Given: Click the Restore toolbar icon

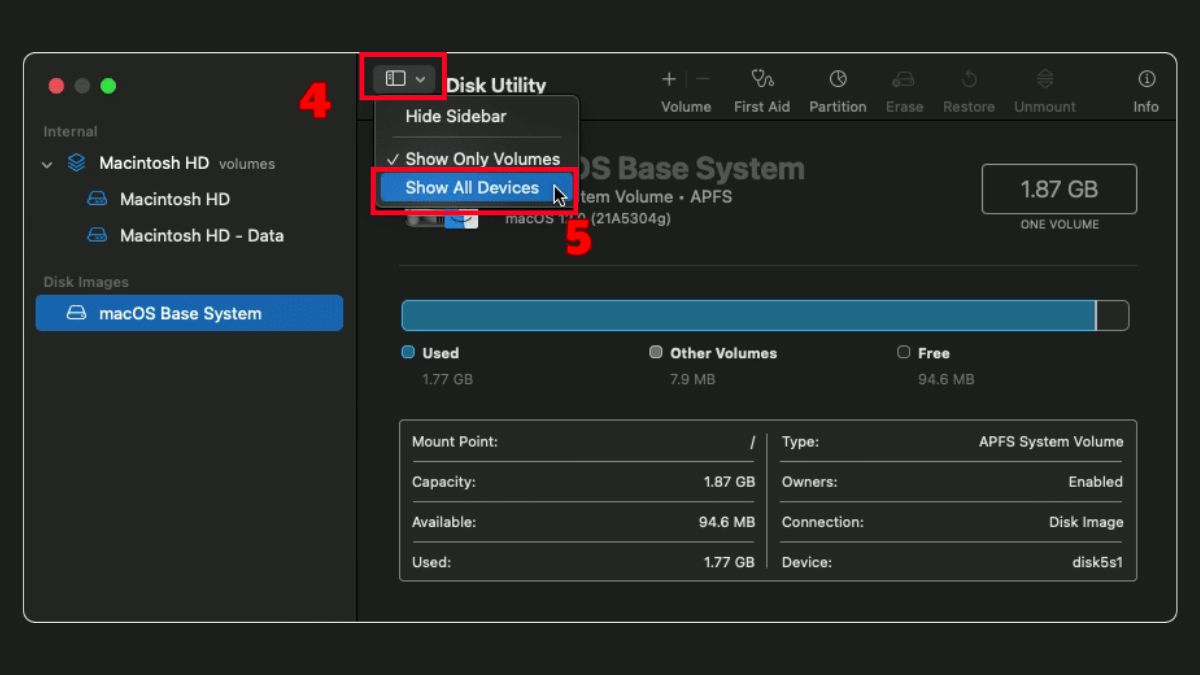Looking at the screenshot, I should point(969,79).
